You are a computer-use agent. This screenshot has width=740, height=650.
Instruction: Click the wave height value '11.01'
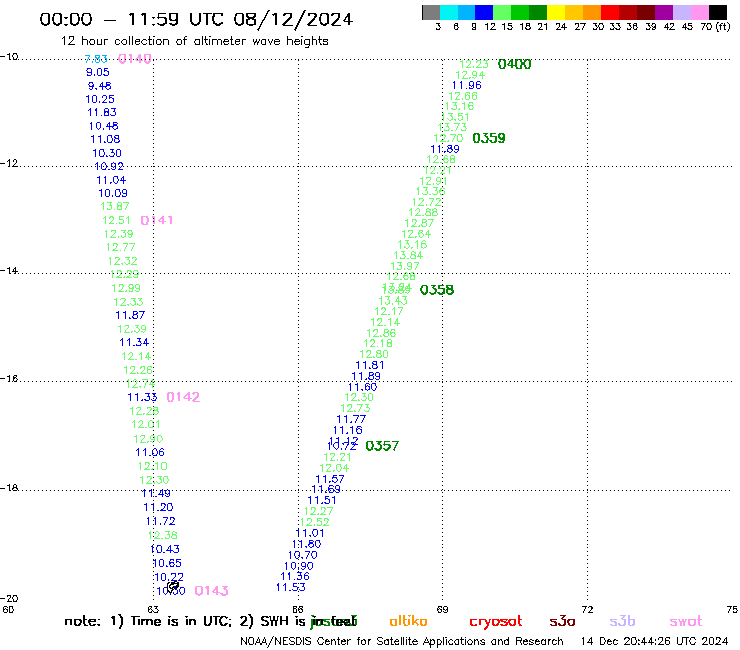click(310, 533)
